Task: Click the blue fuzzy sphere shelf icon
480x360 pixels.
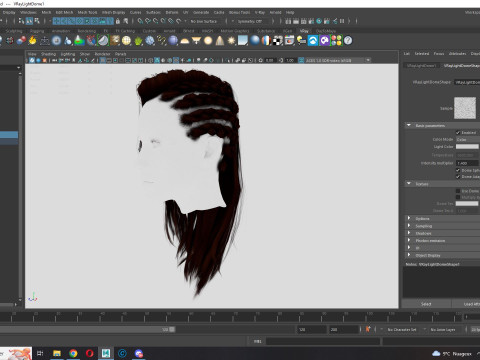Action: click(x=150, y=41)
